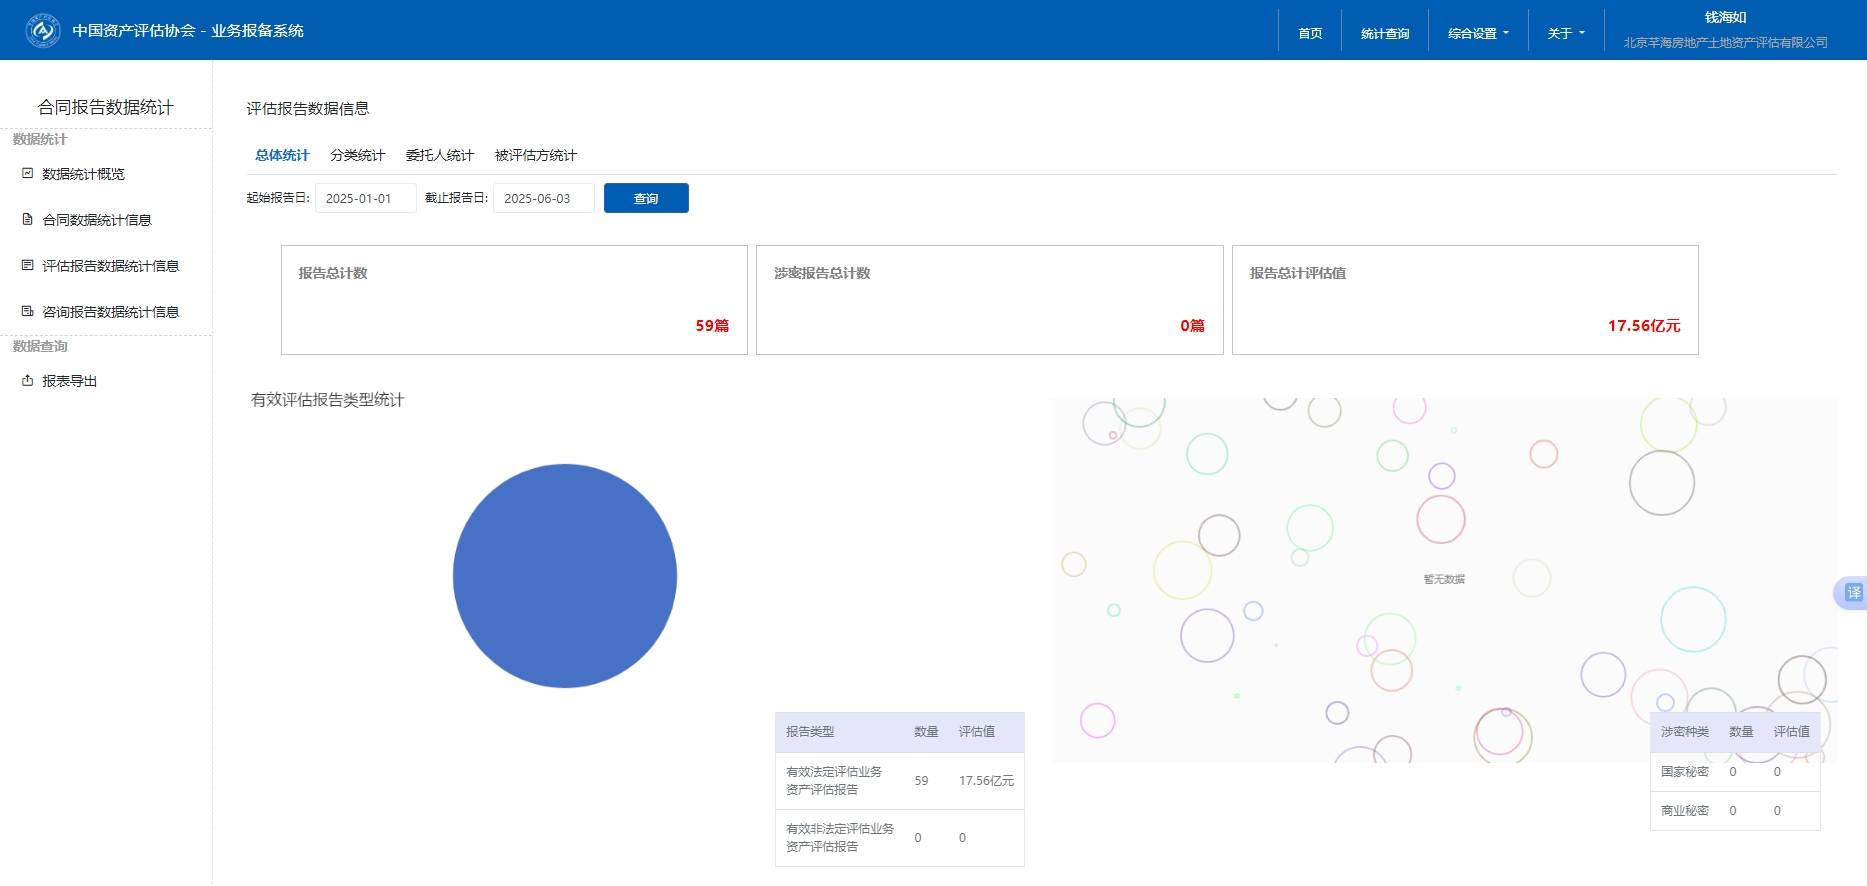Click the 截止报告日 date field
The width and height of the screenshot is (1867, 886).
point(543,198)
